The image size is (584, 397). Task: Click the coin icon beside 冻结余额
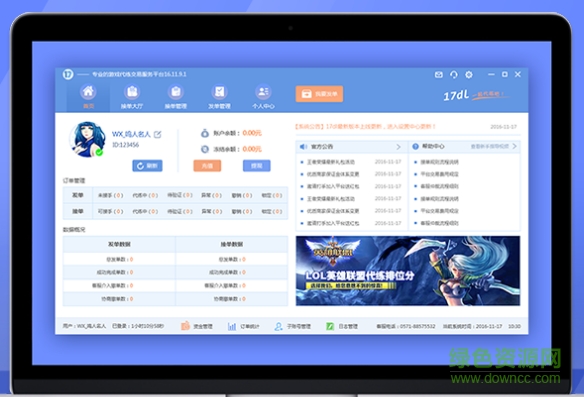coord(204,149)
